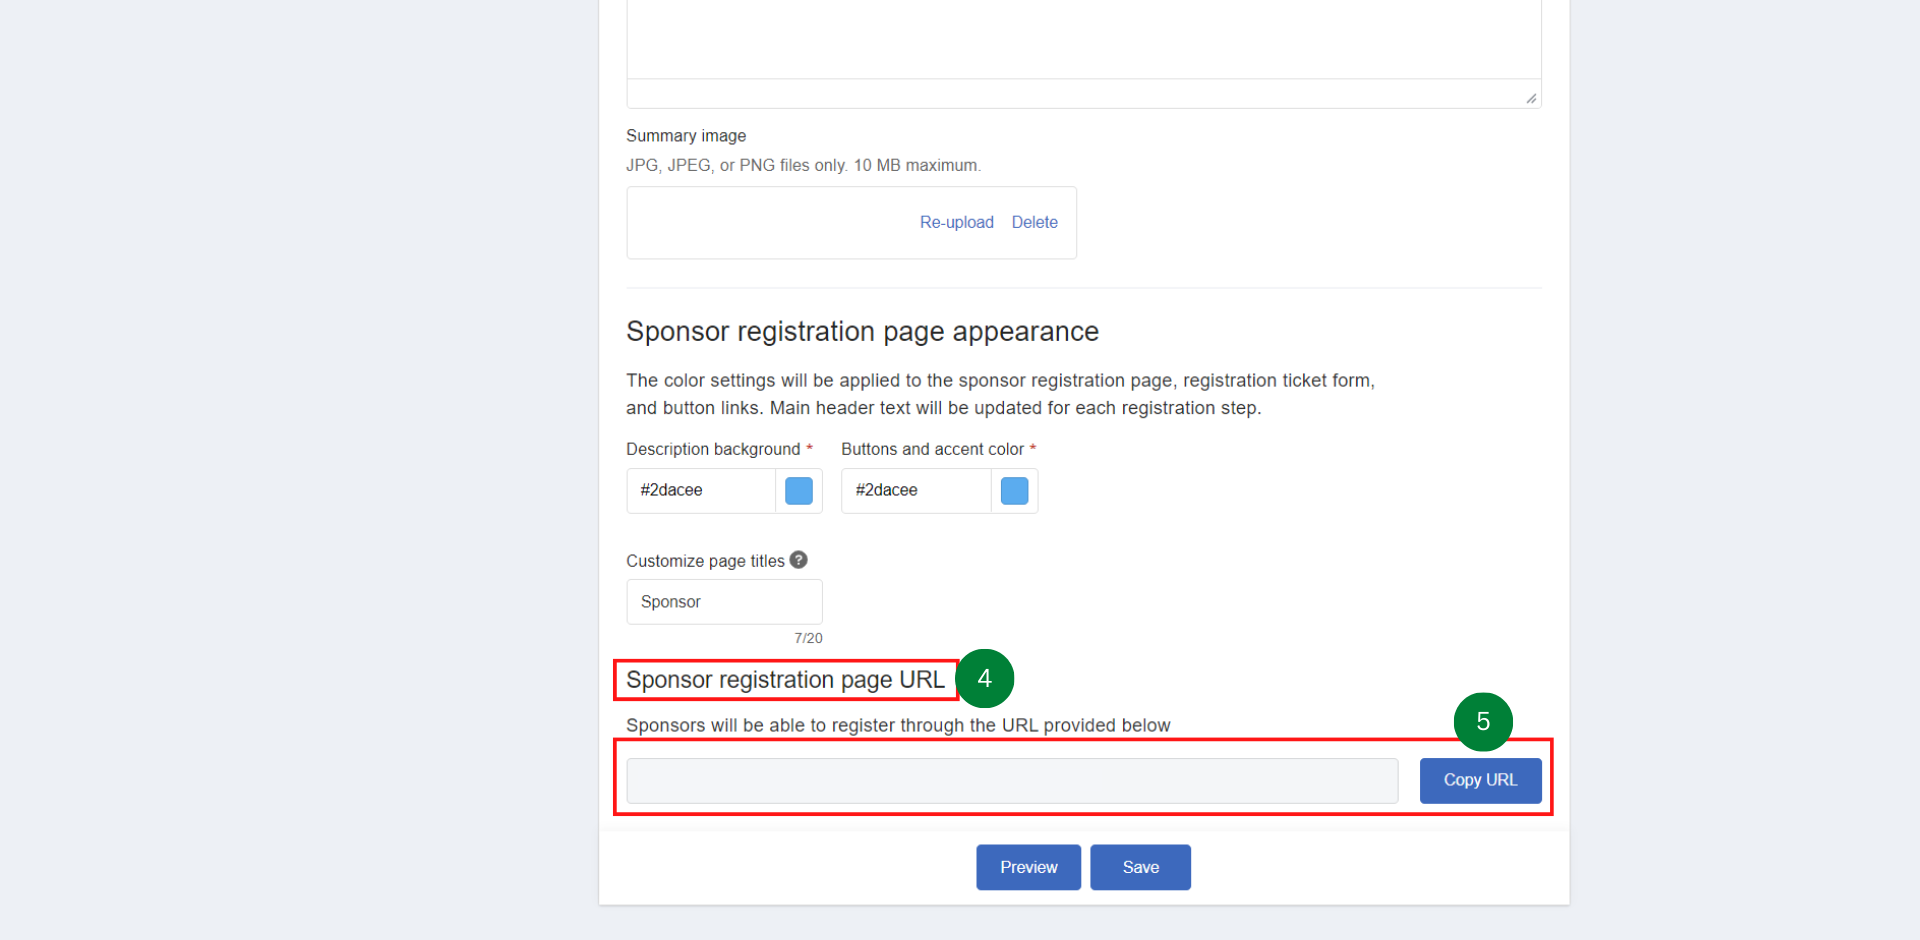The image size is (1920, 940).
Task: Delete the uploaded summary image
Action: pyautogui.click(x=1034, y=222)
